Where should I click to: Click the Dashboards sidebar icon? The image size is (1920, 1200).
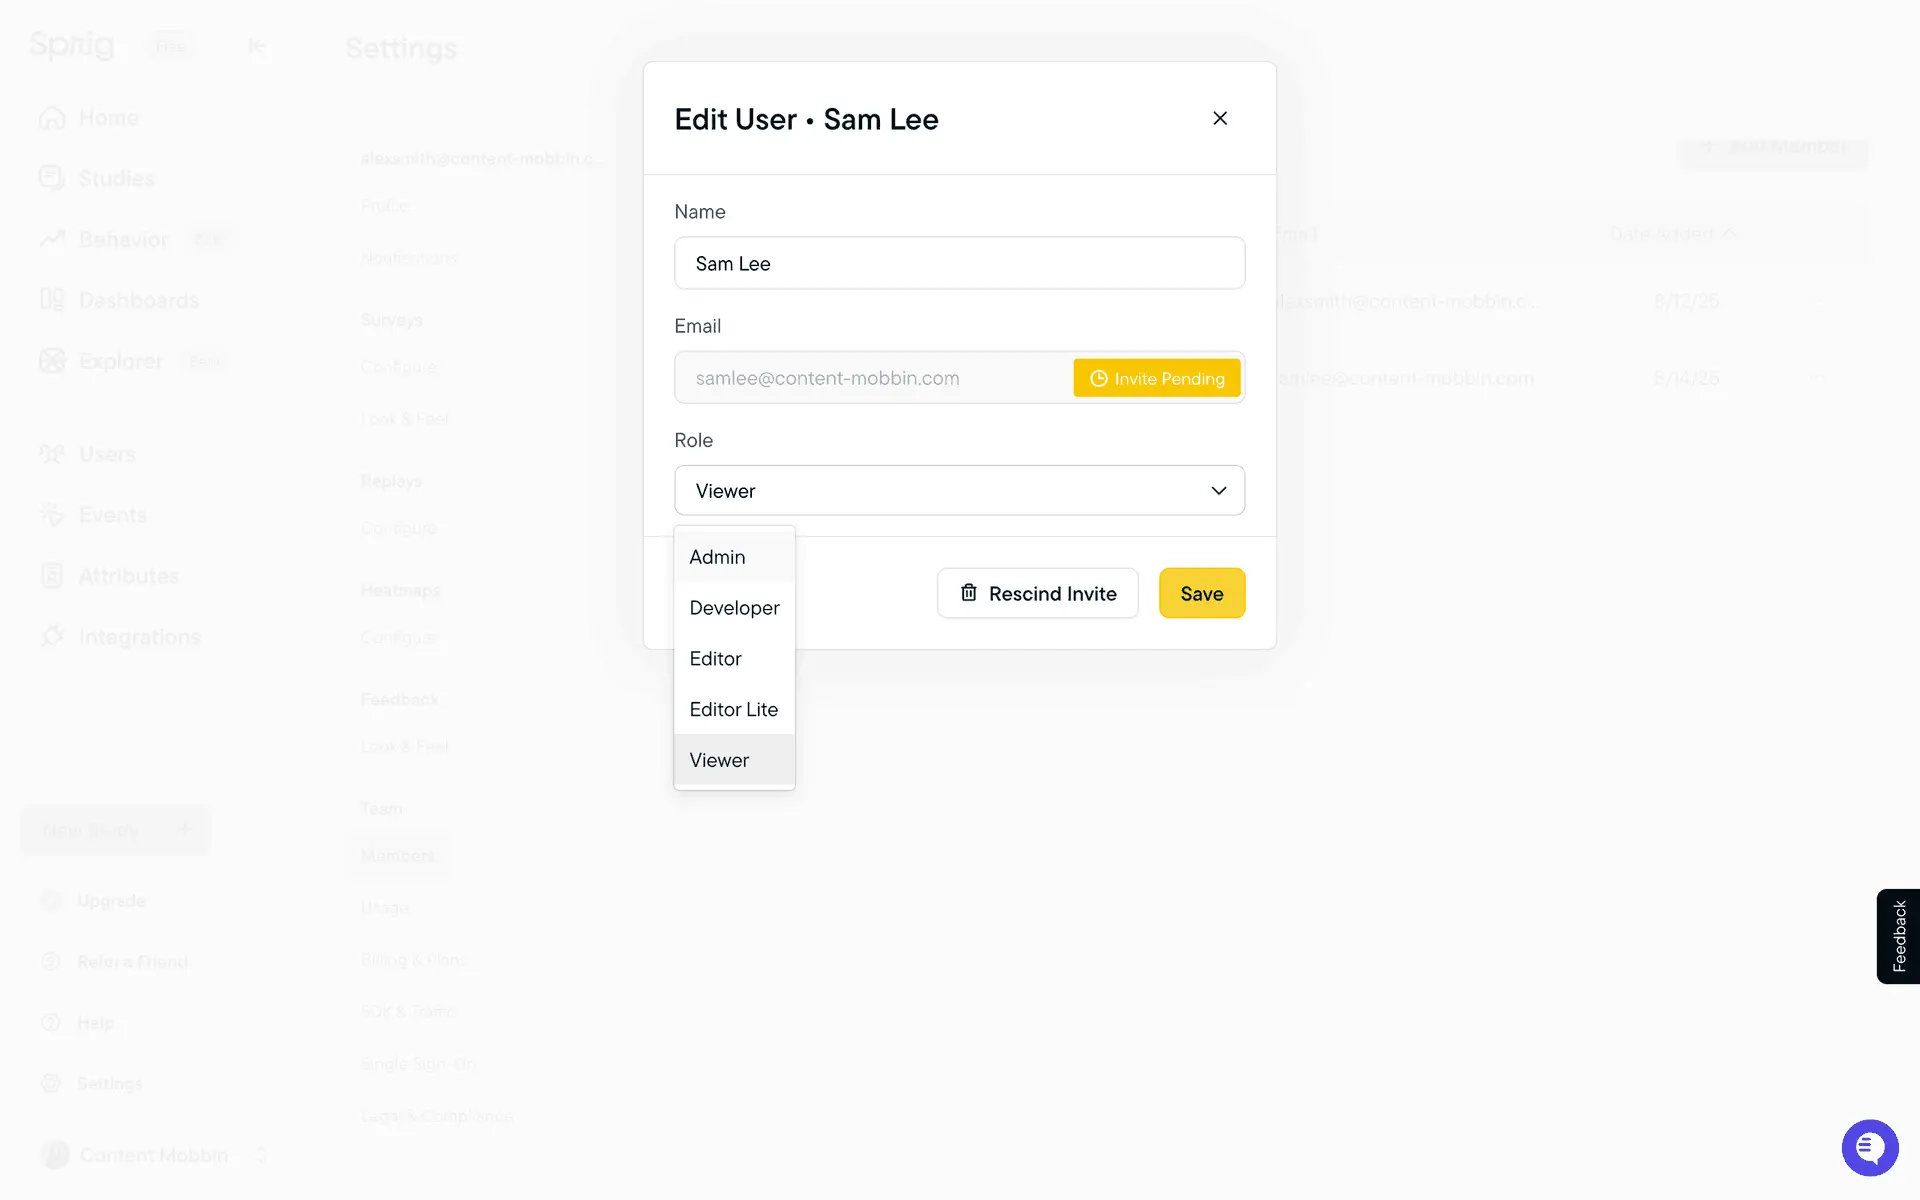coord(52,300)
